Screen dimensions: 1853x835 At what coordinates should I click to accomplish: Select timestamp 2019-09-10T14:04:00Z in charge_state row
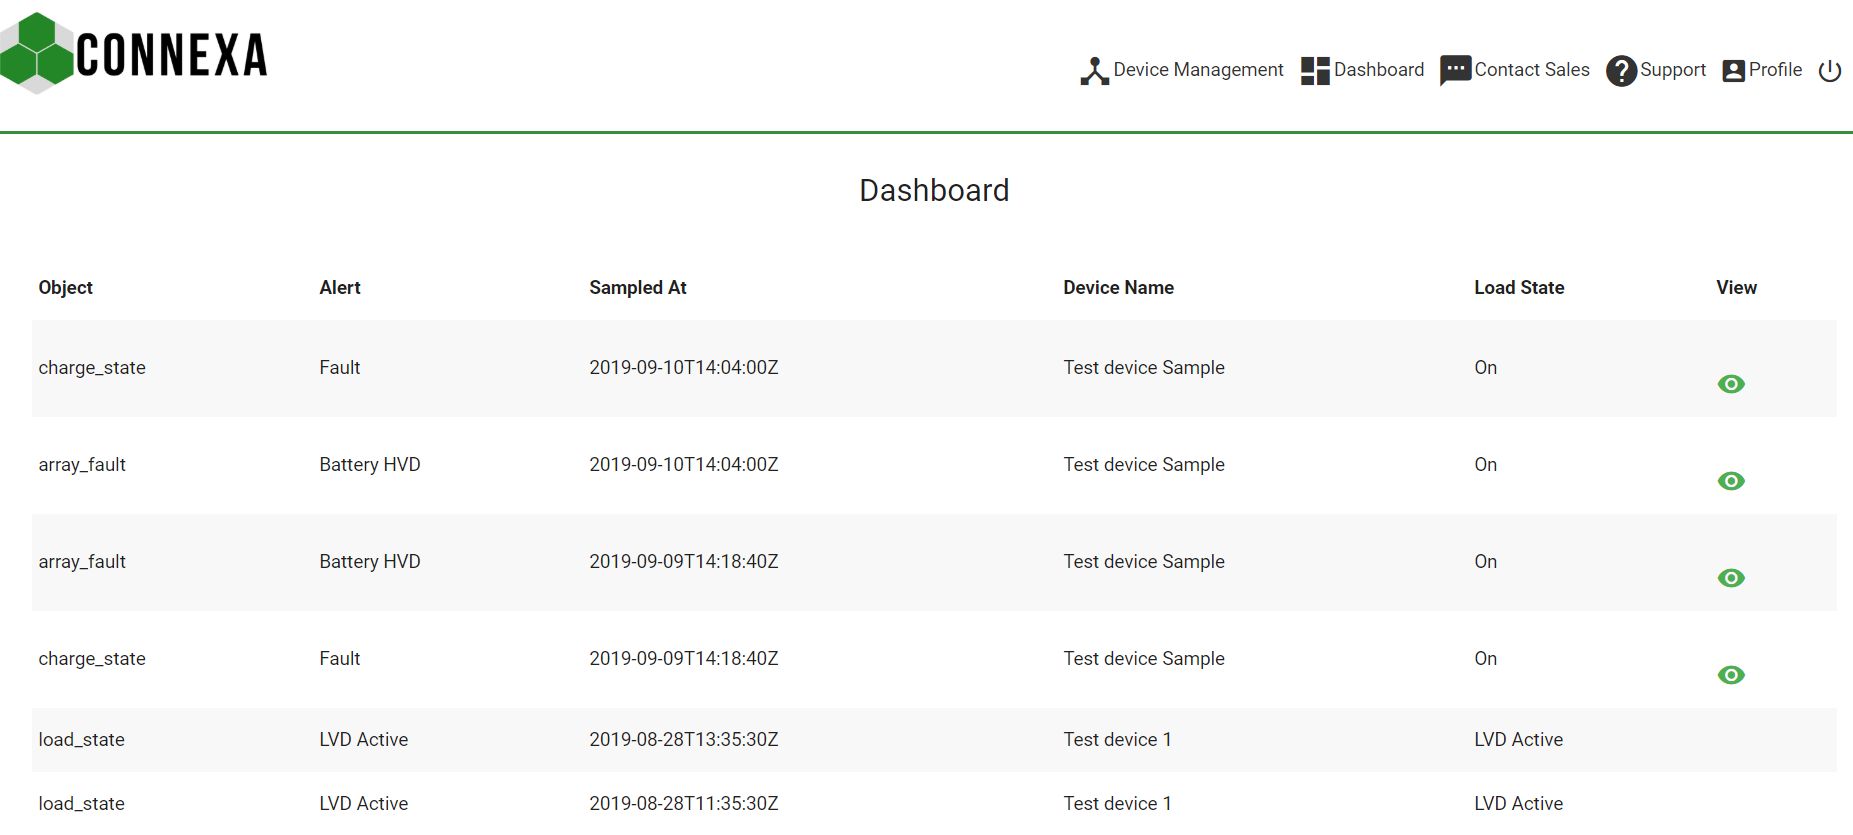(x=684, y=368)
